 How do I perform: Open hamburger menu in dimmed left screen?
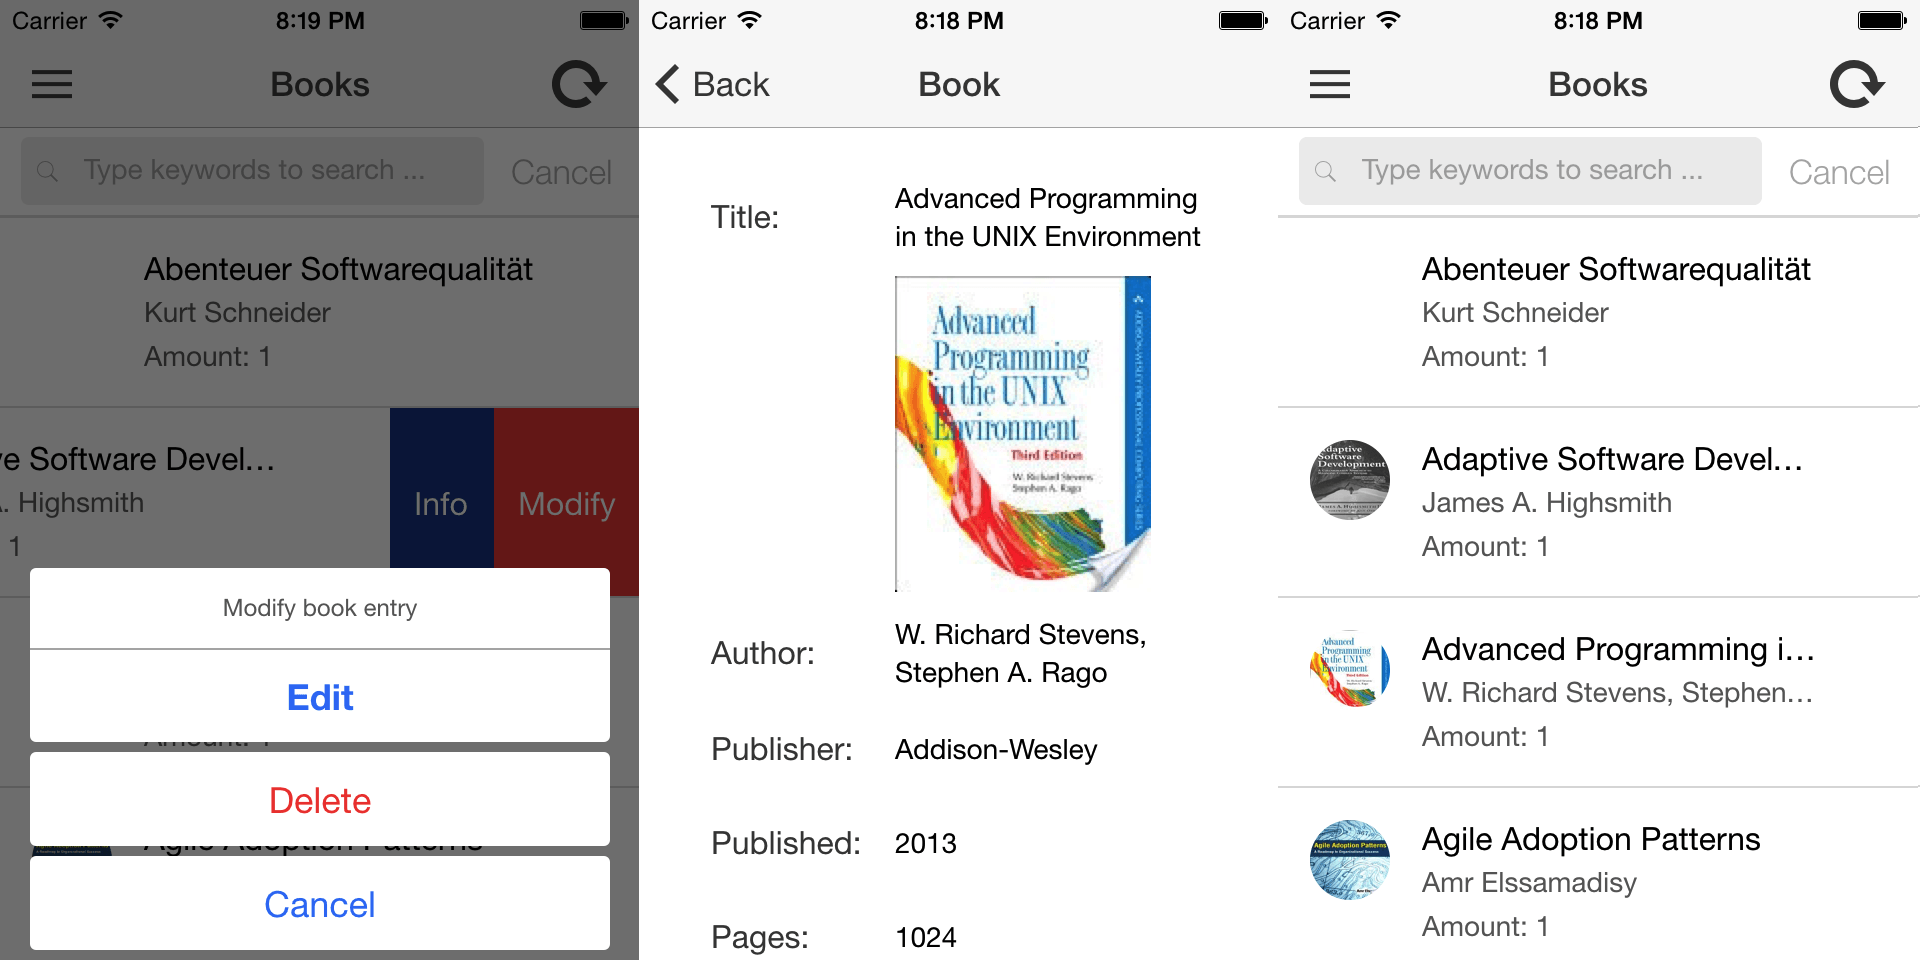point(52,84)
